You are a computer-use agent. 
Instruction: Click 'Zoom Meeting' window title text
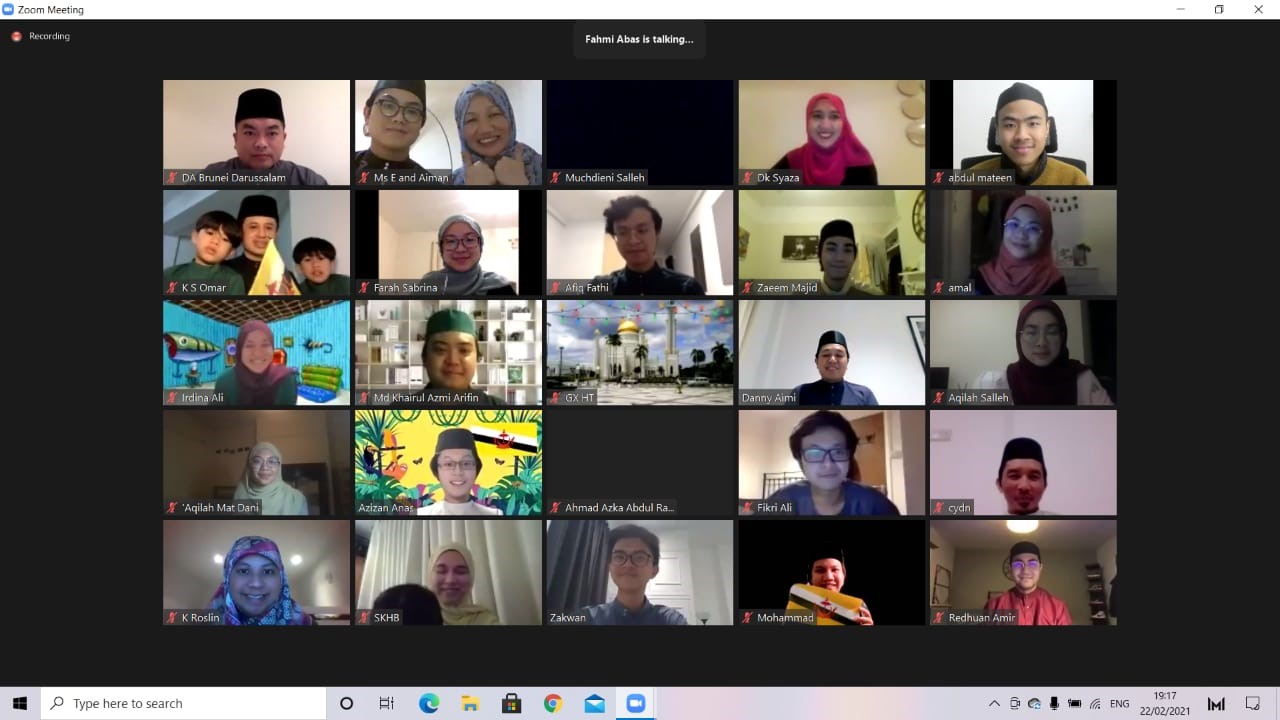tap(51, 10)
